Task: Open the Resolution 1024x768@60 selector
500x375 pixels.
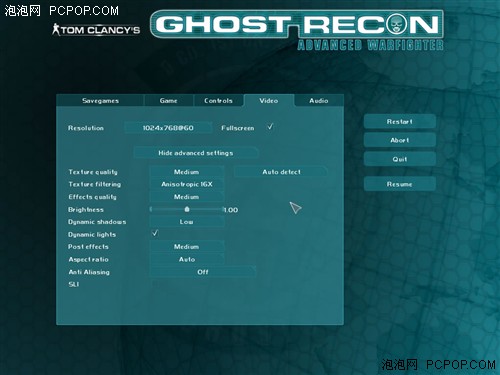Action: (168, 128)
